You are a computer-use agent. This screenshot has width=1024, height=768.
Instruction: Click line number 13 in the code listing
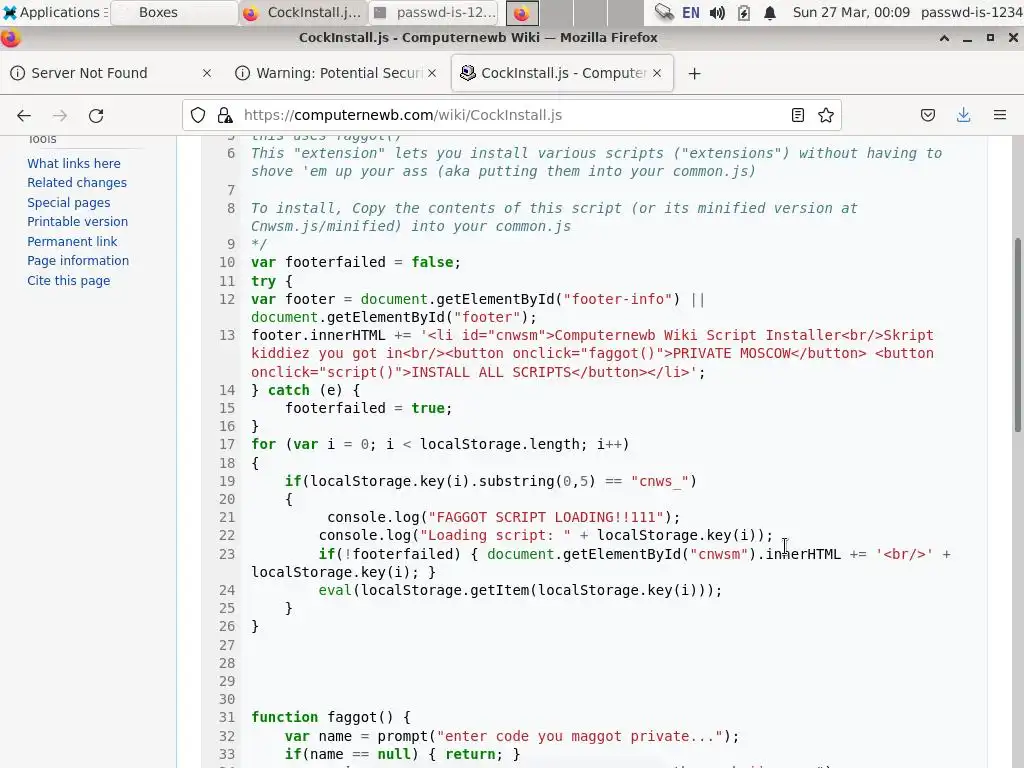(x=227, y=335)
